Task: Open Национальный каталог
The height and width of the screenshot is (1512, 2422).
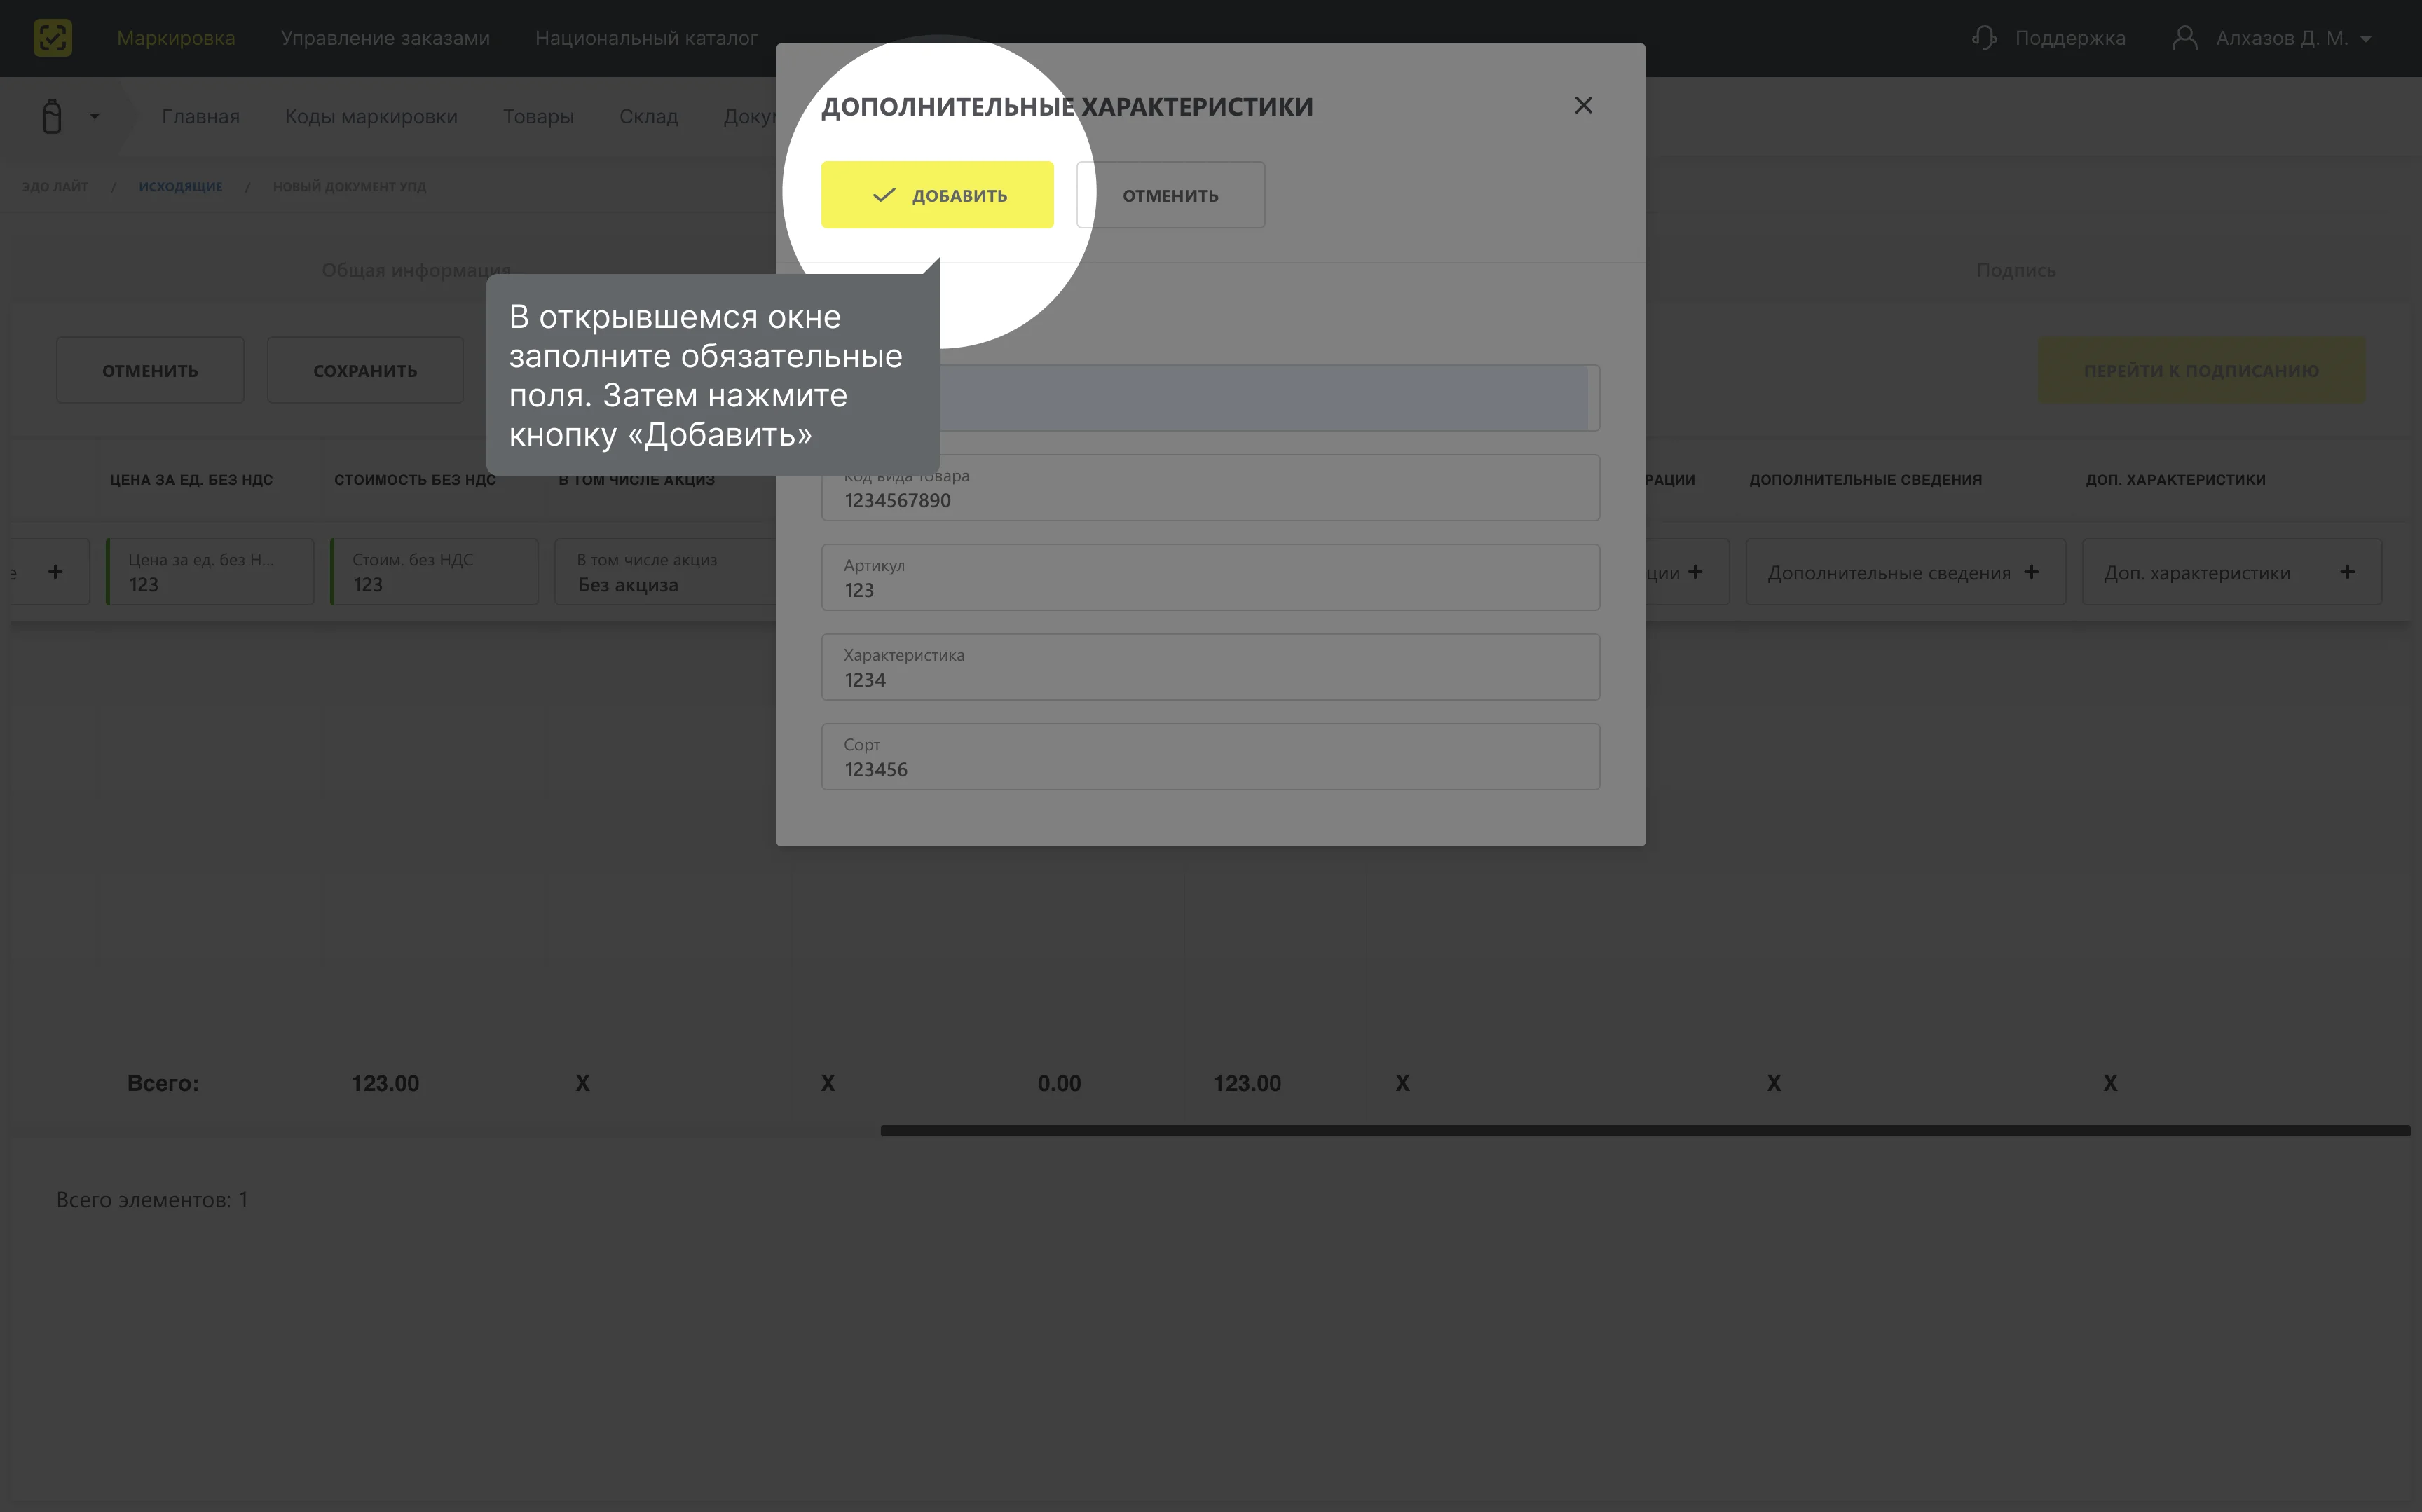Action: [646, 38]
